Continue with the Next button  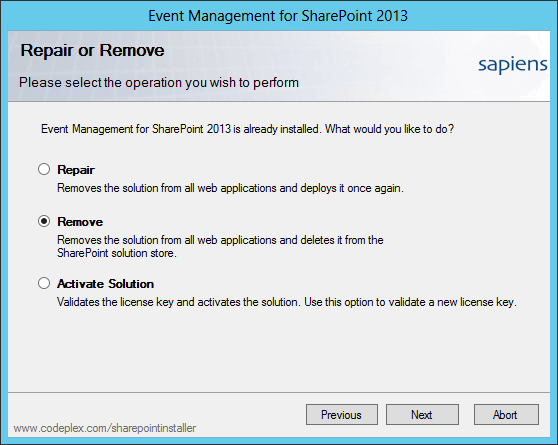pos(422,414)
